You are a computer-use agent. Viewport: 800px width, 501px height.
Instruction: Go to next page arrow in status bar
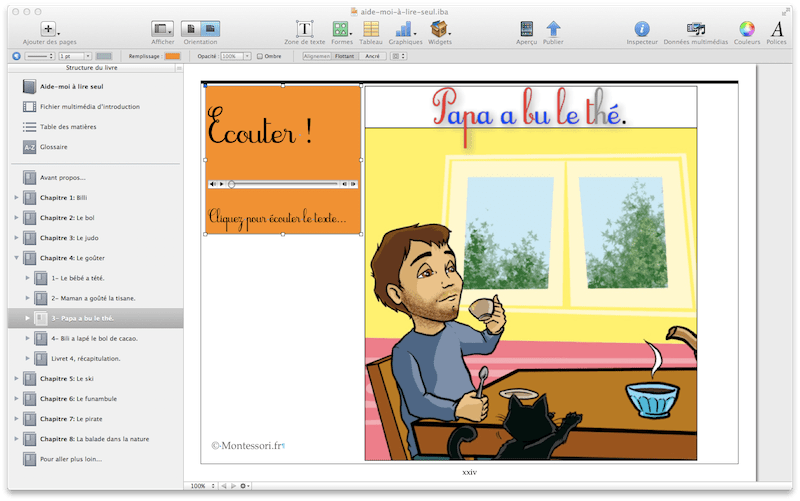tap(233, 486)
